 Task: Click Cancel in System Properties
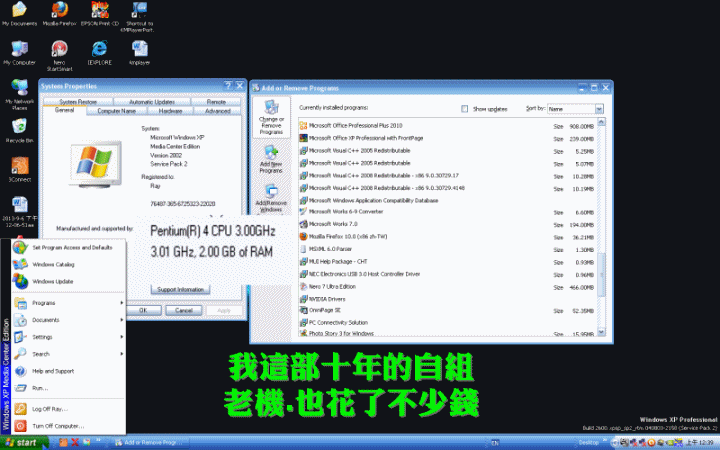pos(184,310)
